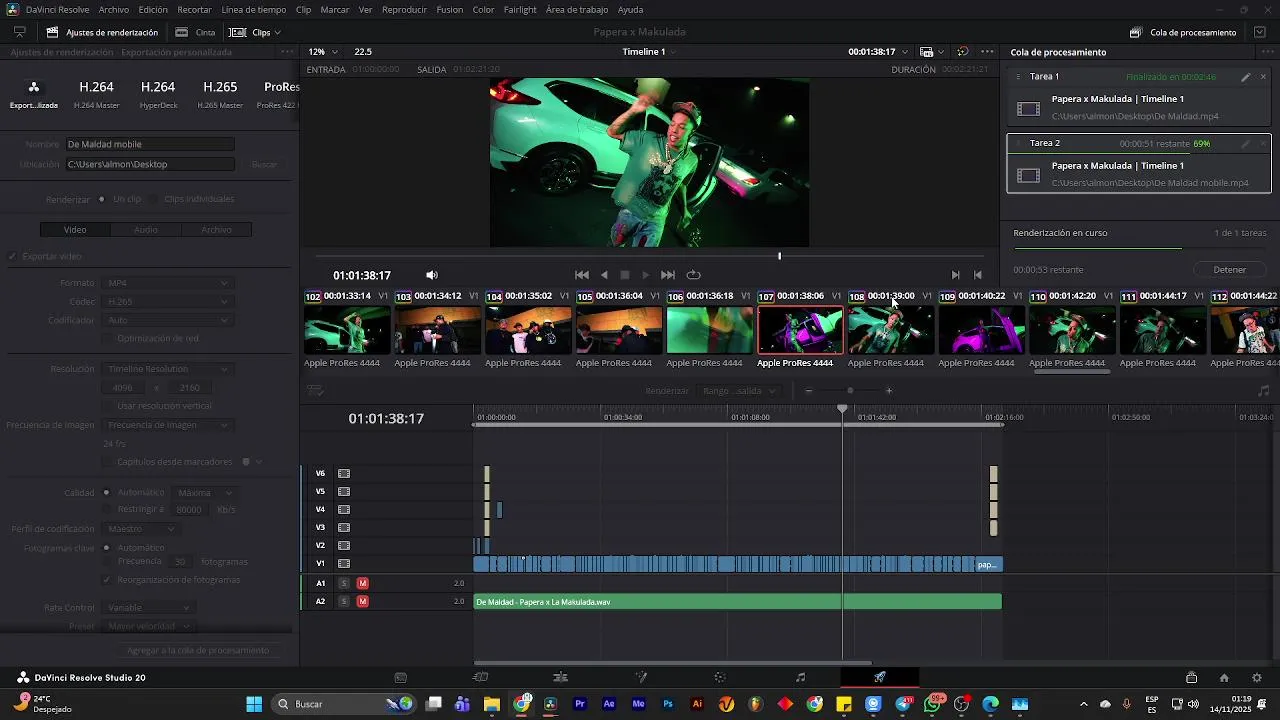Viewport: 1280px width, 720px height.
Task: Click the Cinta toolbar button
Action: [x=195, y=32]
